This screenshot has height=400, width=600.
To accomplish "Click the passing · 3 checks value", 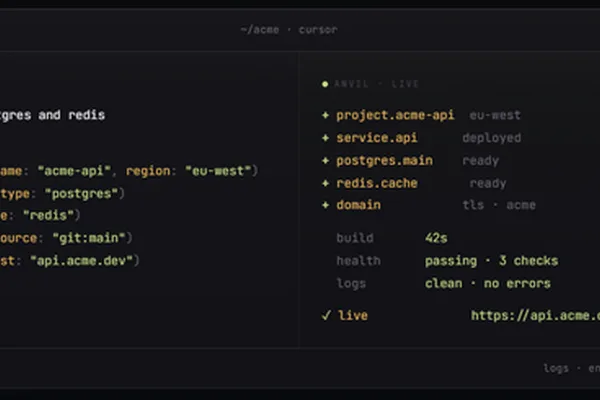I will coord(492,261).
